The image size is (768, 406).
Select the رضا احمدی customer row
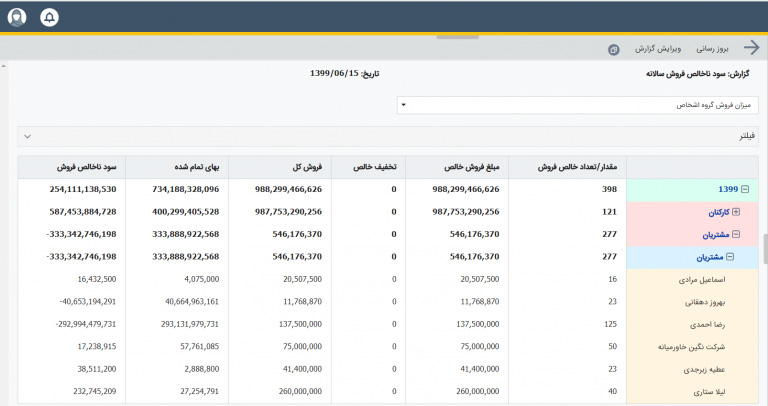point(388,324)
